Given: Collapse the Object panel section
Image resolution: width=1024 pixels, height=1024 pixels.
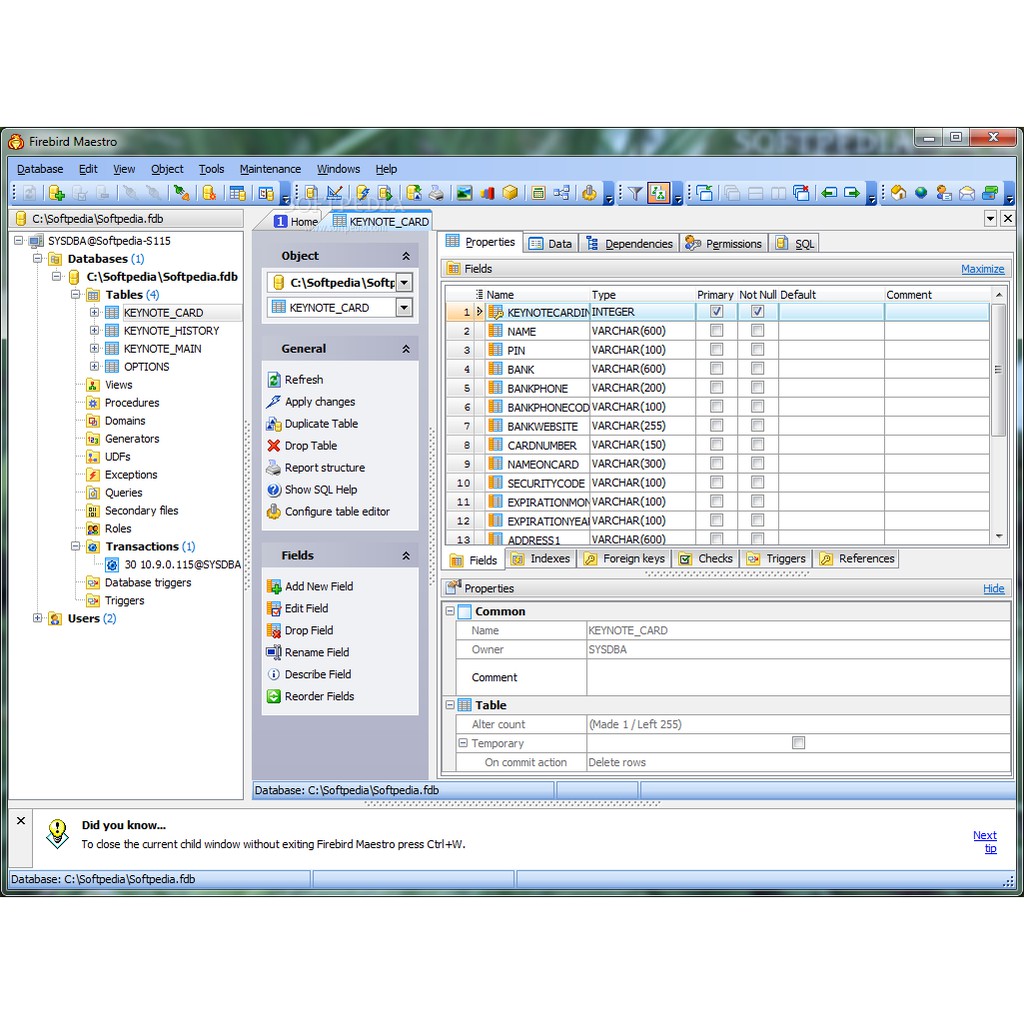Looking at the screenshot, I should (406, 256).
